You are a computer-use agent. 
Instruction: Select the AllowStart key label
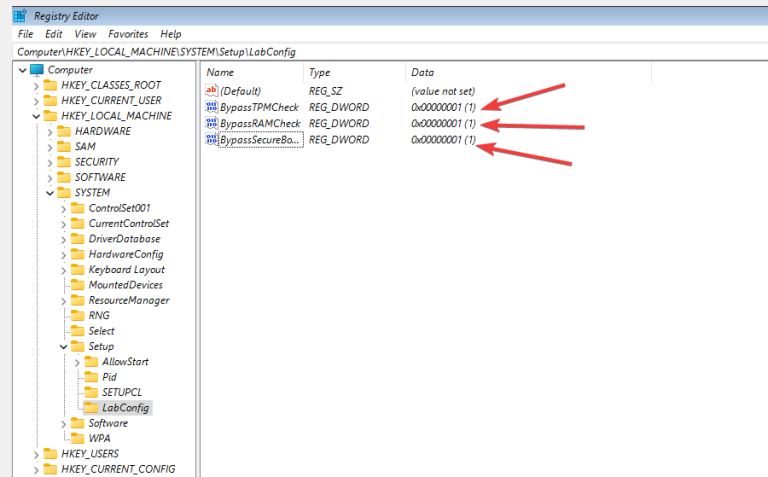click(125, 361)
